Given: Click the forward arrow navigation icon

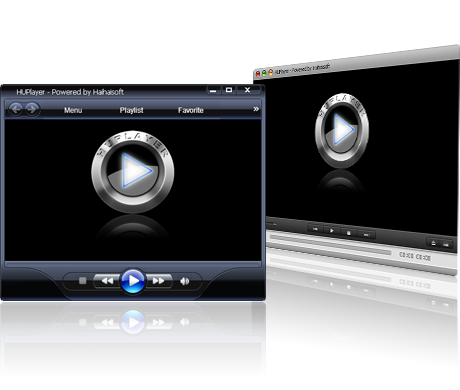Looking at the screenshot, I should pos(32,109).
